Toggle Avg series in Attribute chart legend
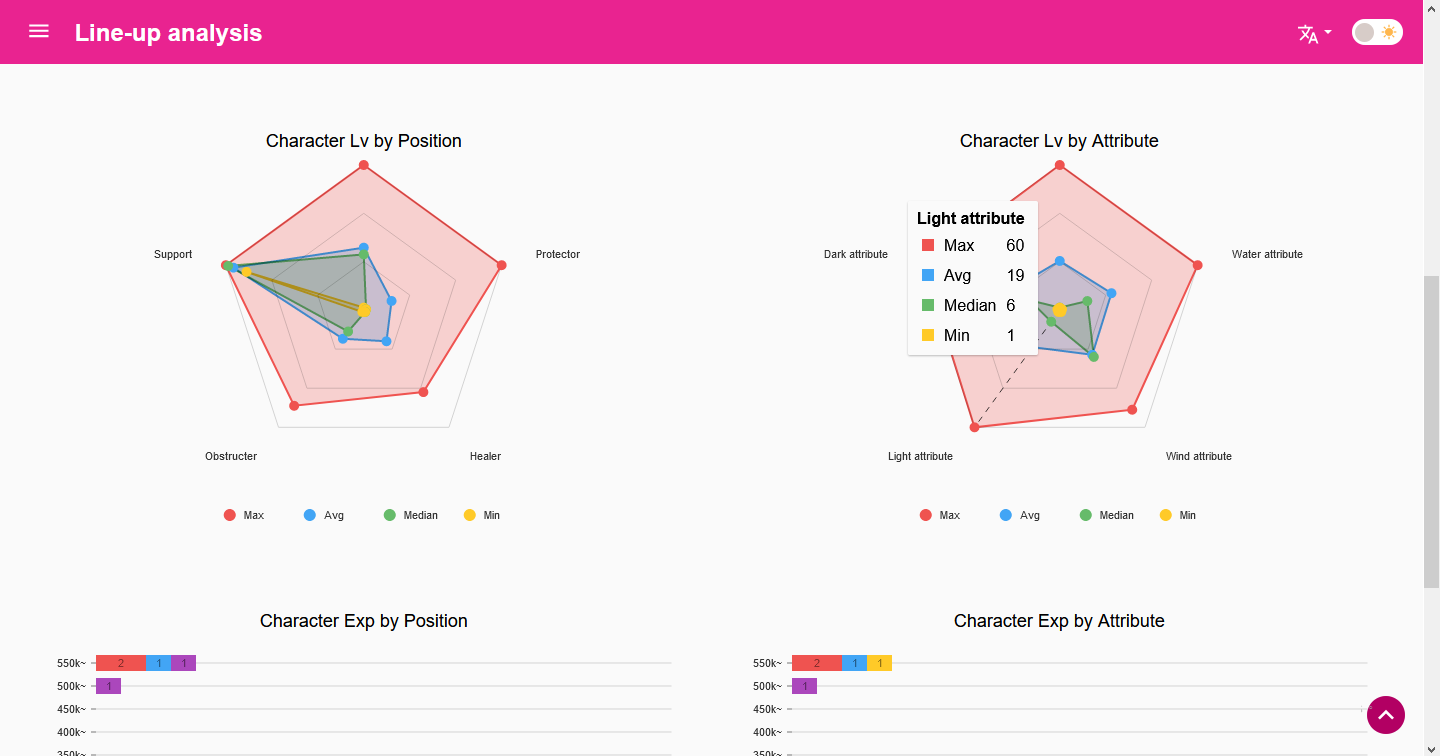This screenshot has width=1440, height=756. 1020,515
